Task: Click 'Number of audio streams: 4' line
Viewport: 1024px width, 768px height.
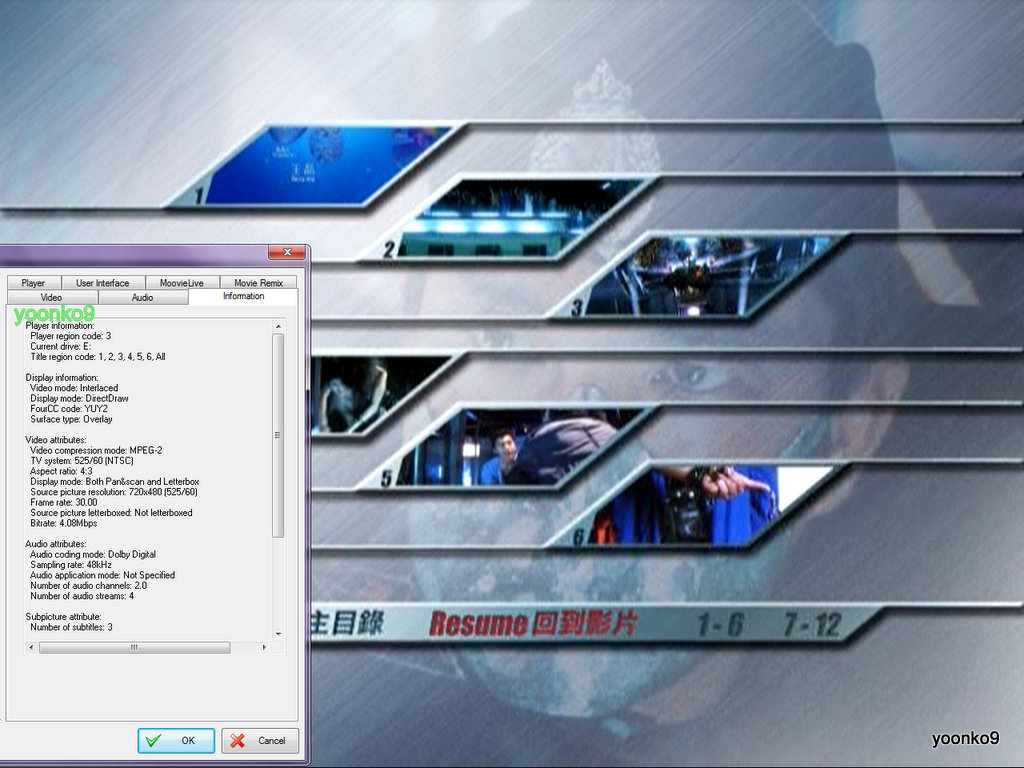Action: pos(82,596)
